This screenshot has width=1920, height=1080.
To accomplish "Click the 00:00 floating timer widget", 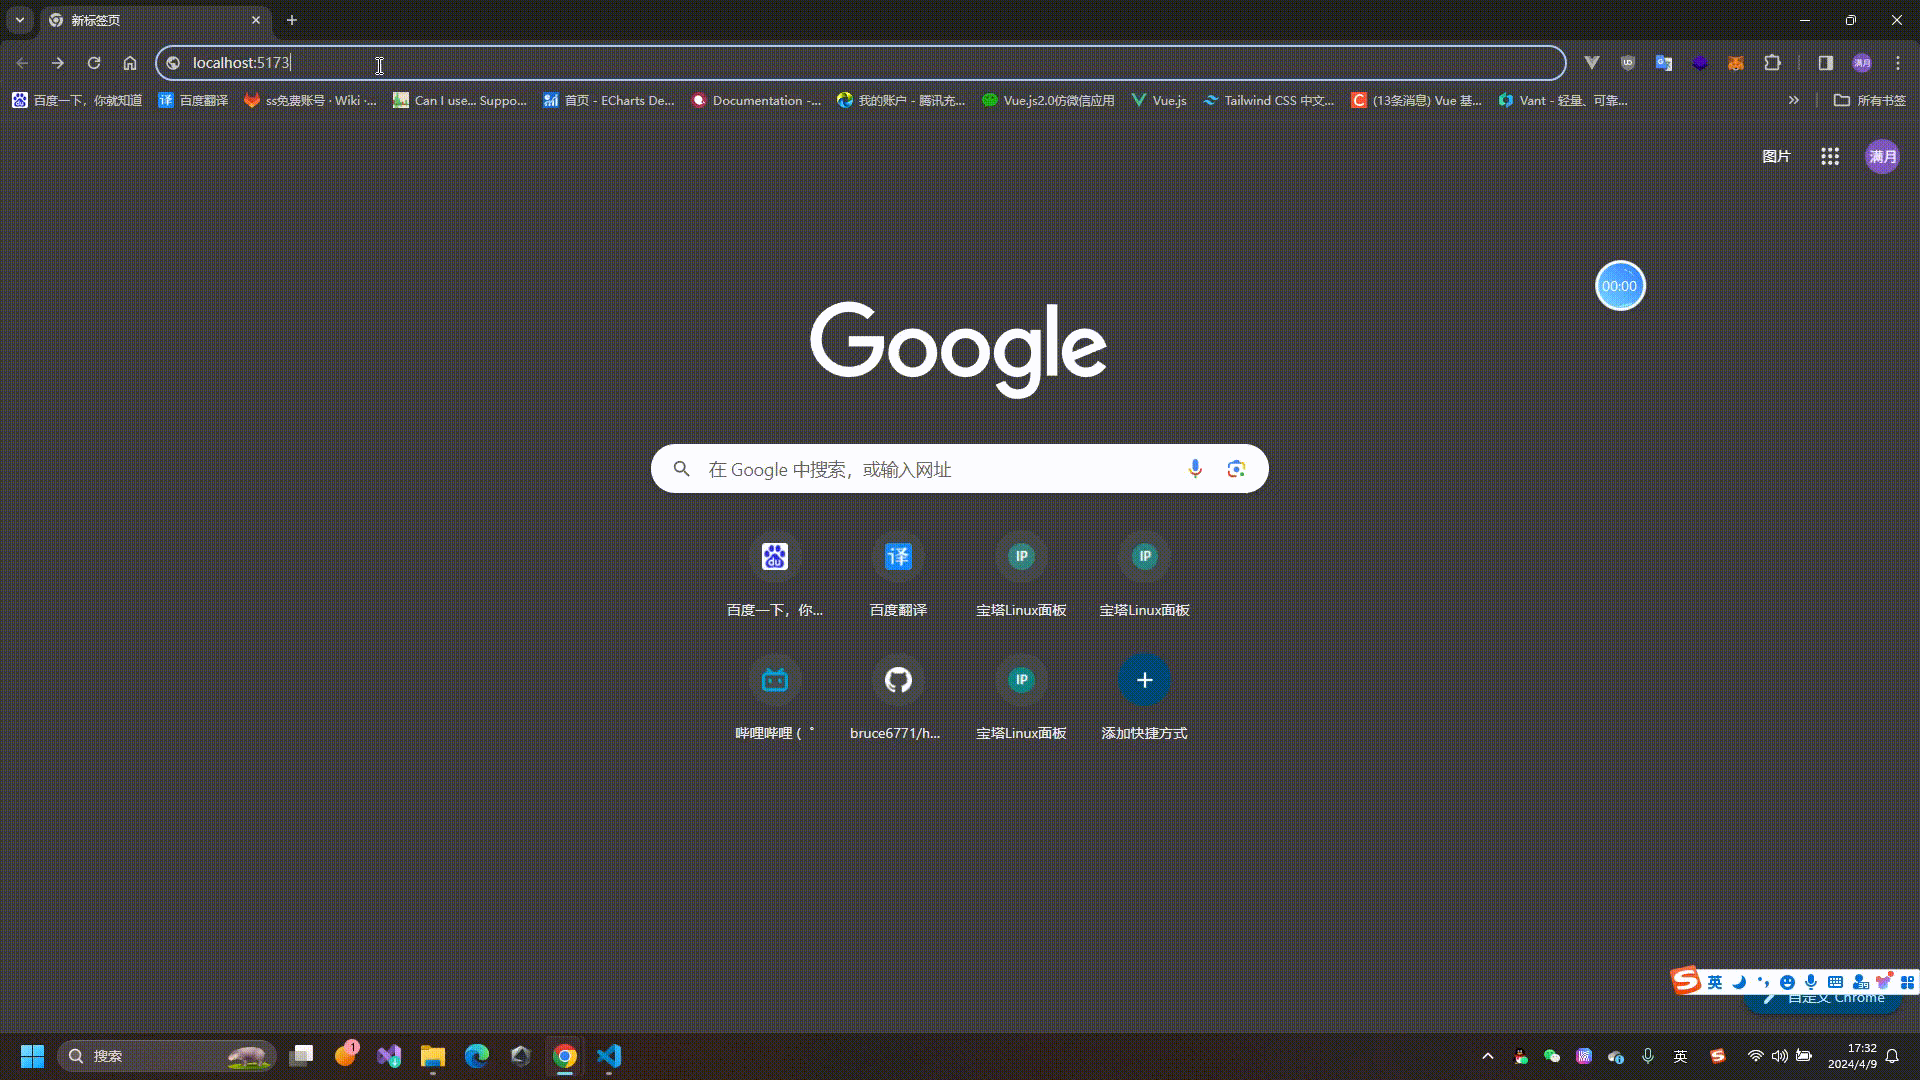I will click(x=1620, y=285).
